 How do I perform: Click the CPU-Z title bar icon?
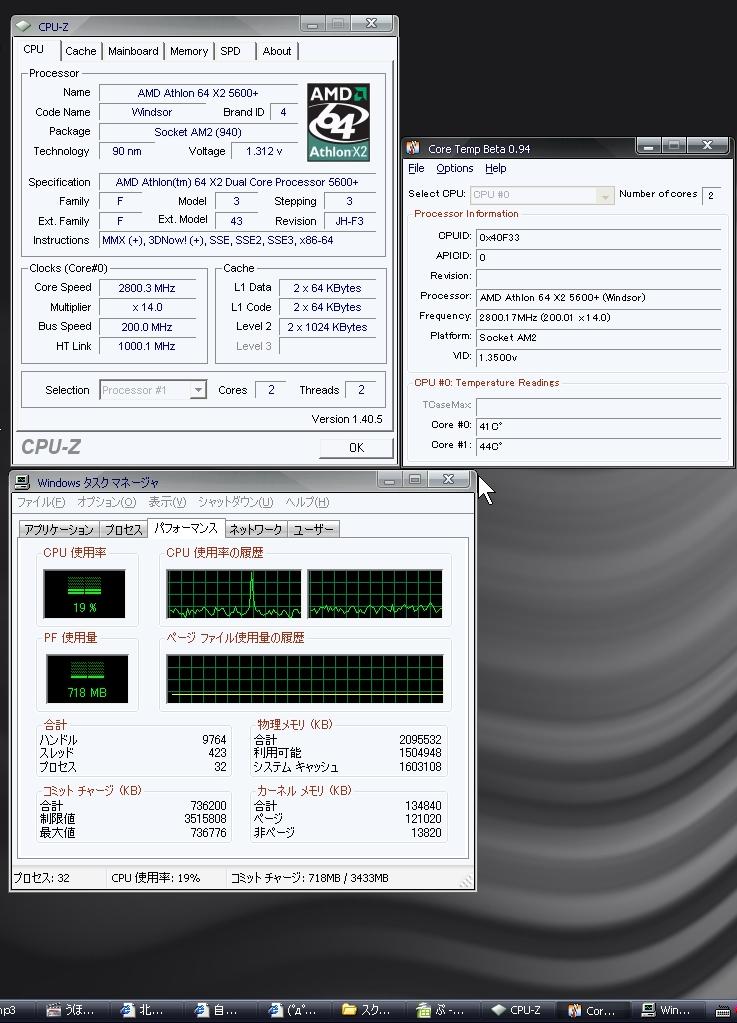(x=23, y=26)
